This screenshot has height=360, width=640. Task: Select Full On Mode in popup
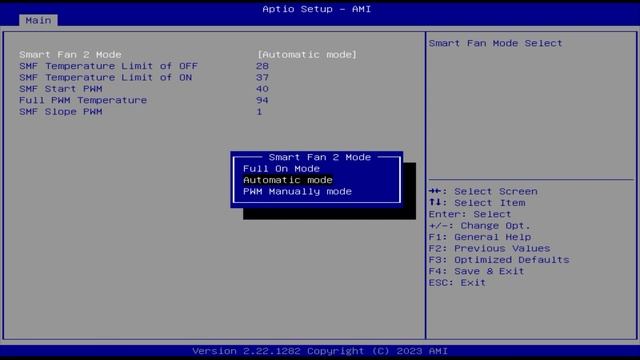(x=281, y=169)
